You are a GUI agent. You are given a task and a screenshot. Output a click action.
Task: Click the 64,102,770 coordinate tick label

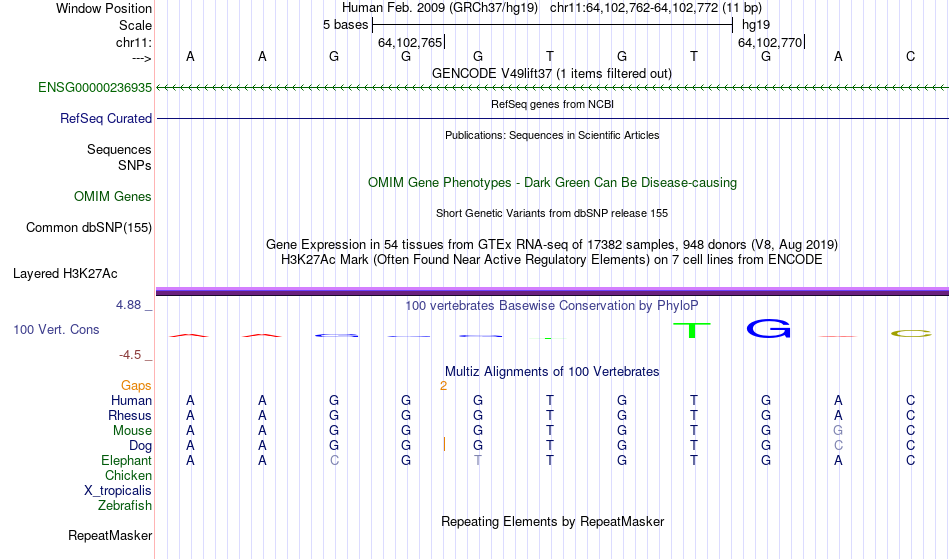tap(770, 42)
